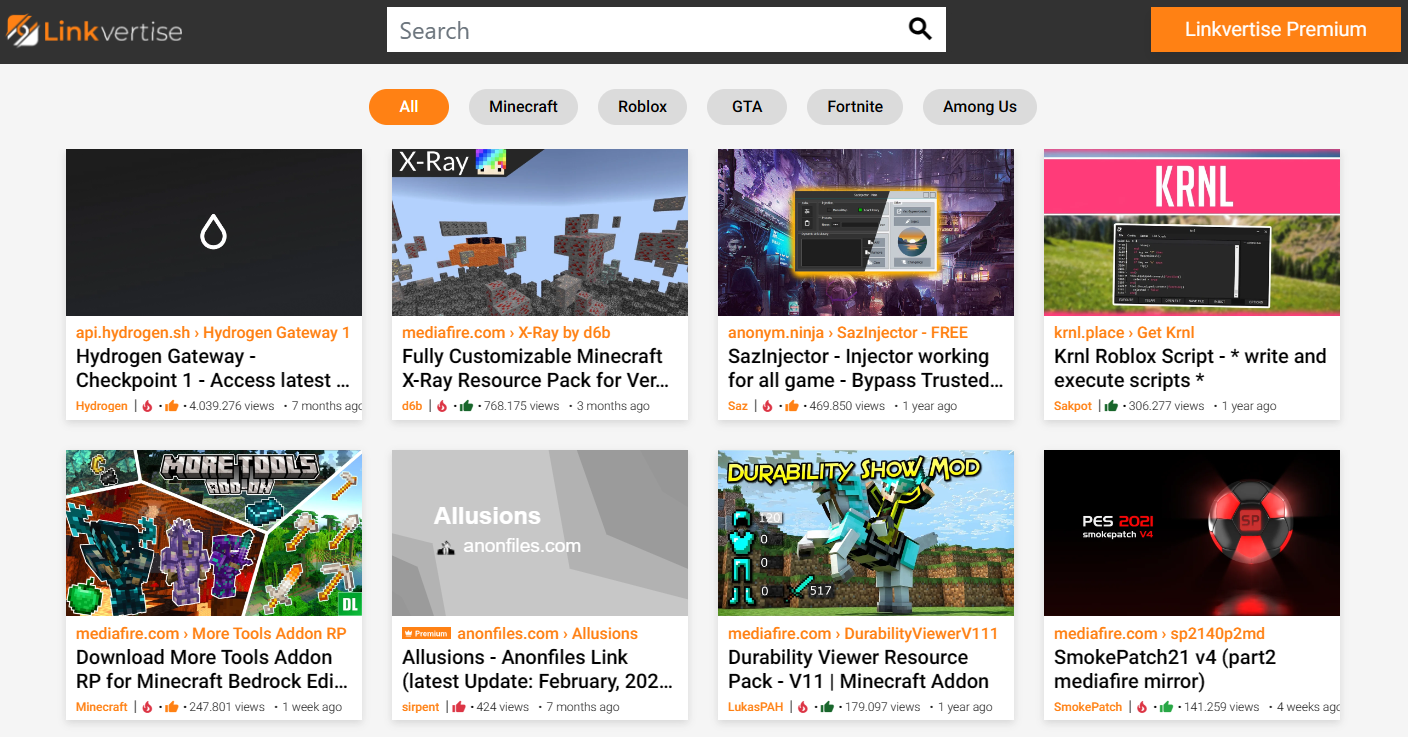Click the flame icon on the More Tools Addon card
Viewport: 1408px width, 737px height.
[147, 707]
